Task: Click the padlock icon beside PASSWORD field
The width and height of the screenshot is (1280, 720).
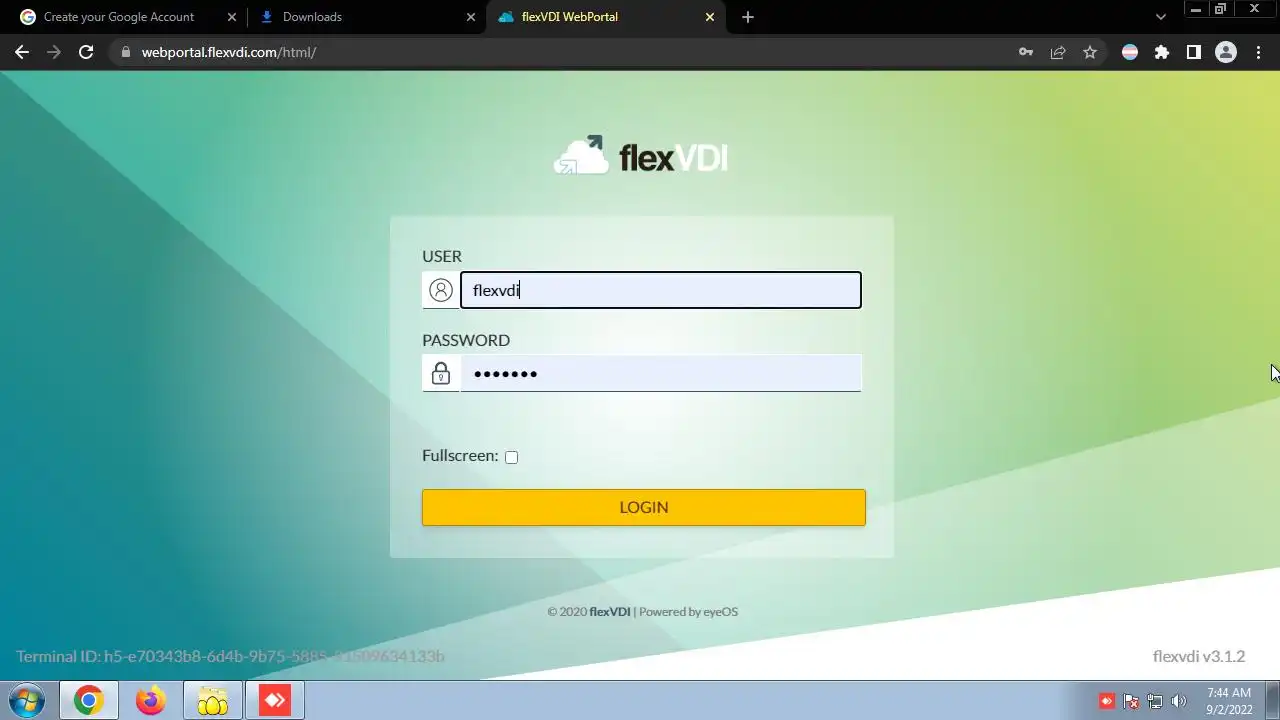Action: click(440, 373)
